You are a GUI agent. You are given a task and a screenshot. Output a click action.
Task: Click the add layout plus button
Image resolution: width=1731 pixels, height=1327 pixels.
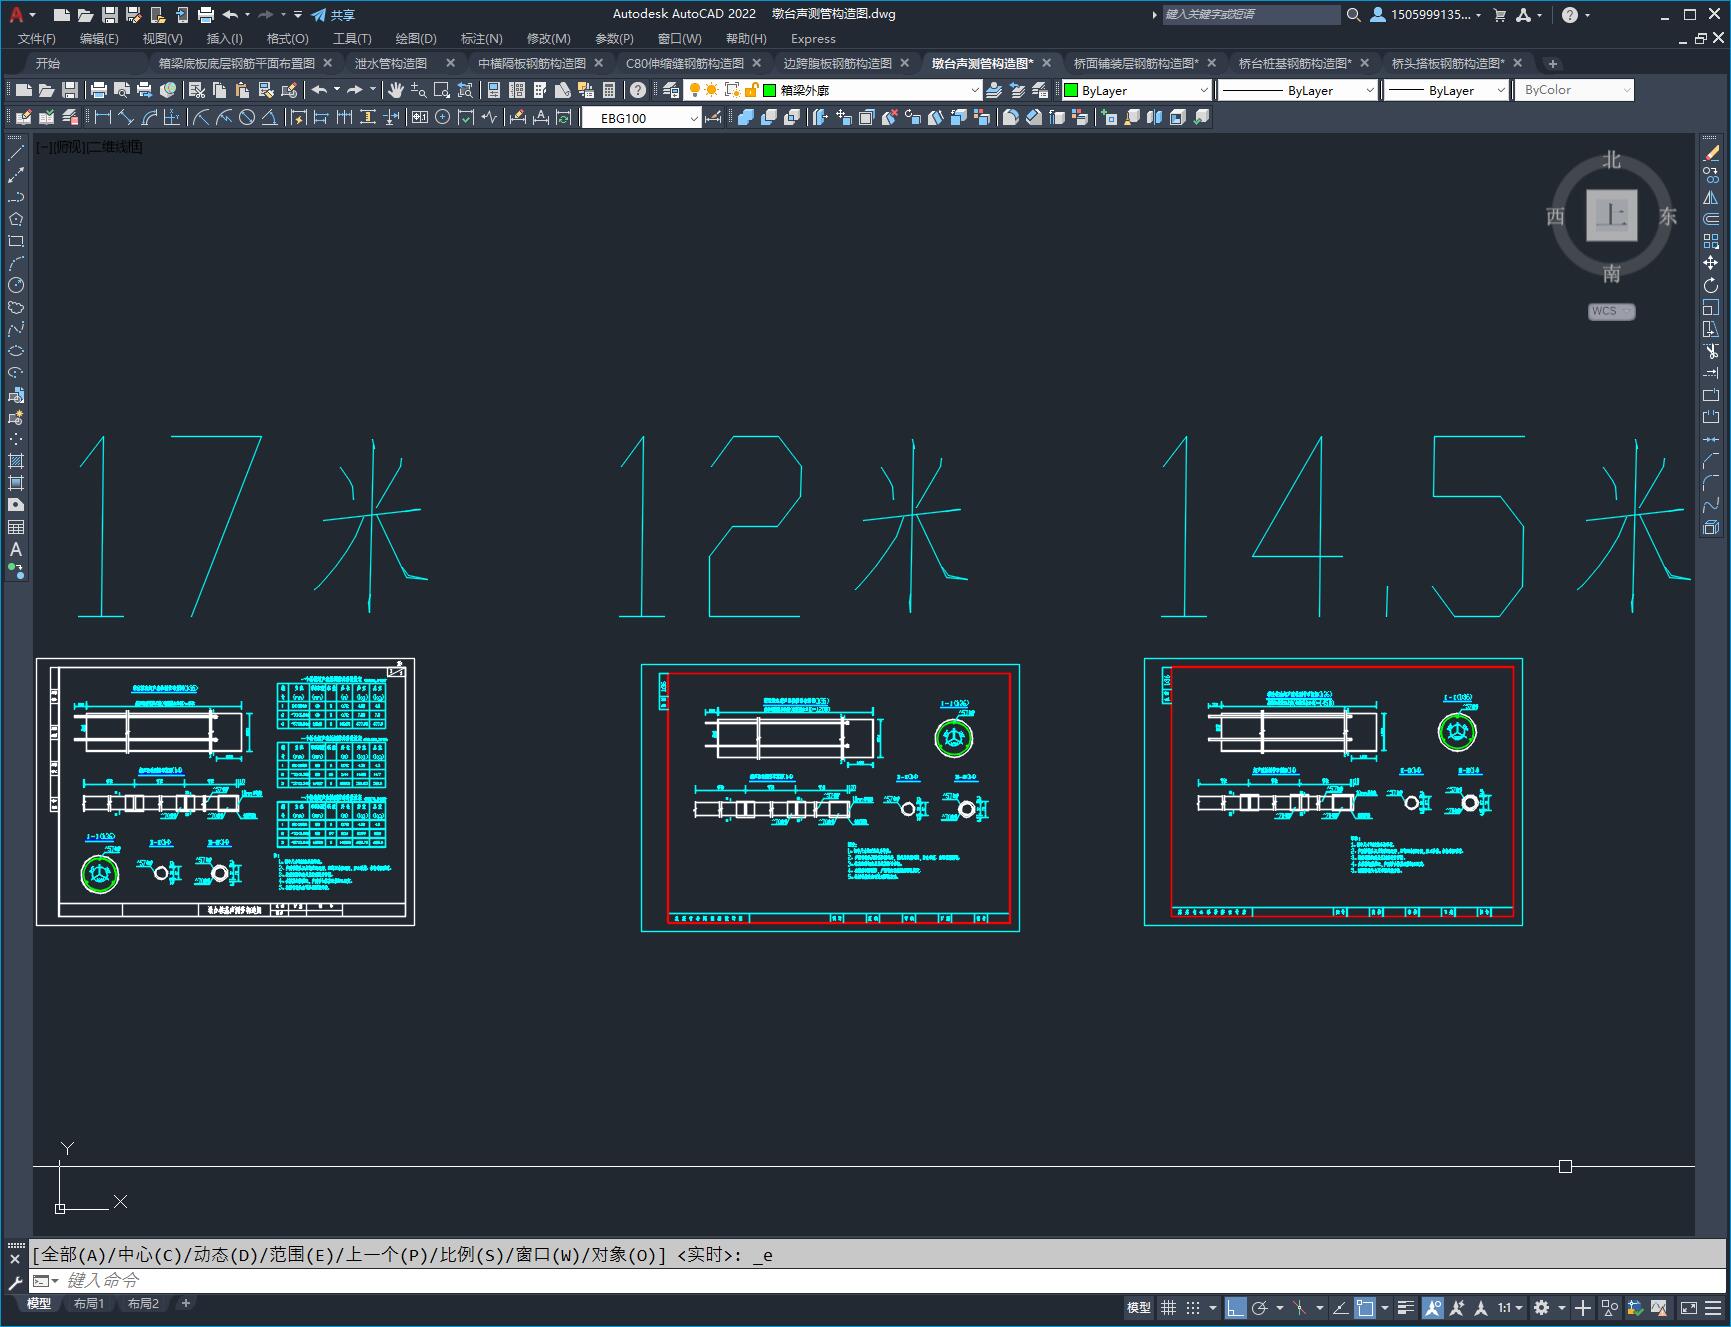(185, 1303)
